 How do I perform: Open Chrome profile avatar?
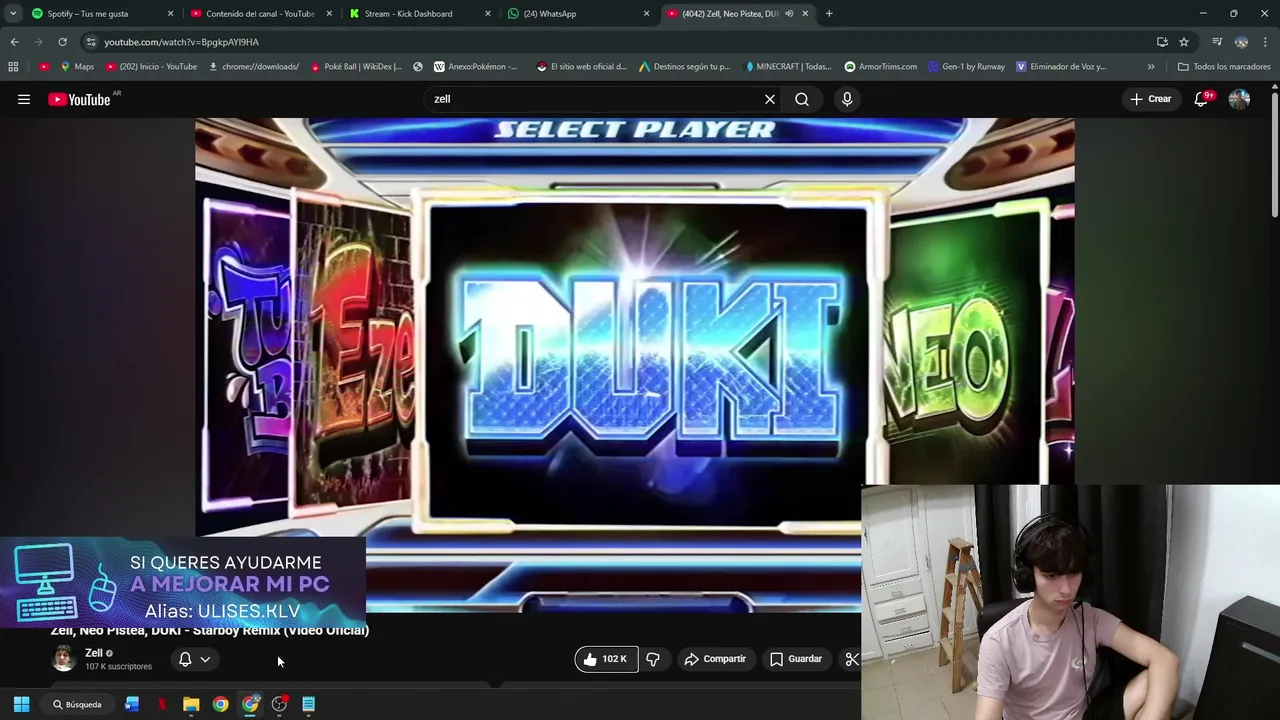tap(1241, 42)
